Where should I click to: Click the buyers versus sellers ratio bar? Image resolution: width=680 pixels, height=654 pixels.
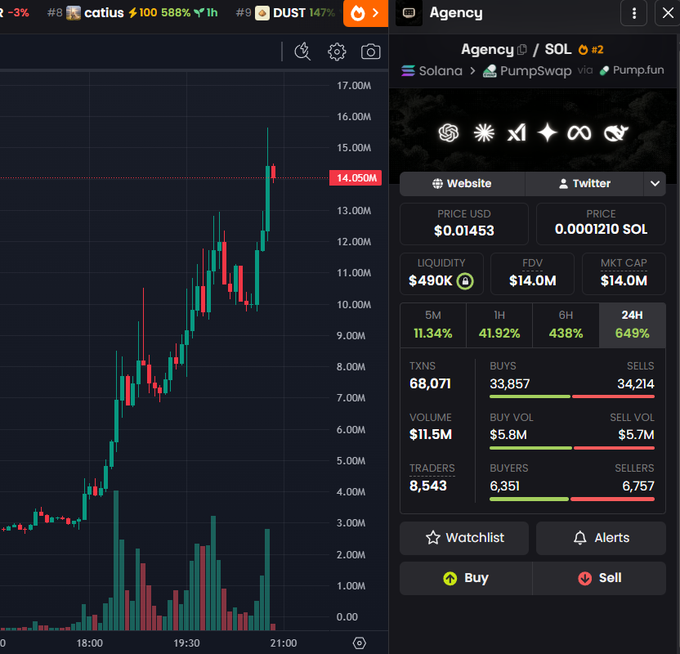coord(572,499)
